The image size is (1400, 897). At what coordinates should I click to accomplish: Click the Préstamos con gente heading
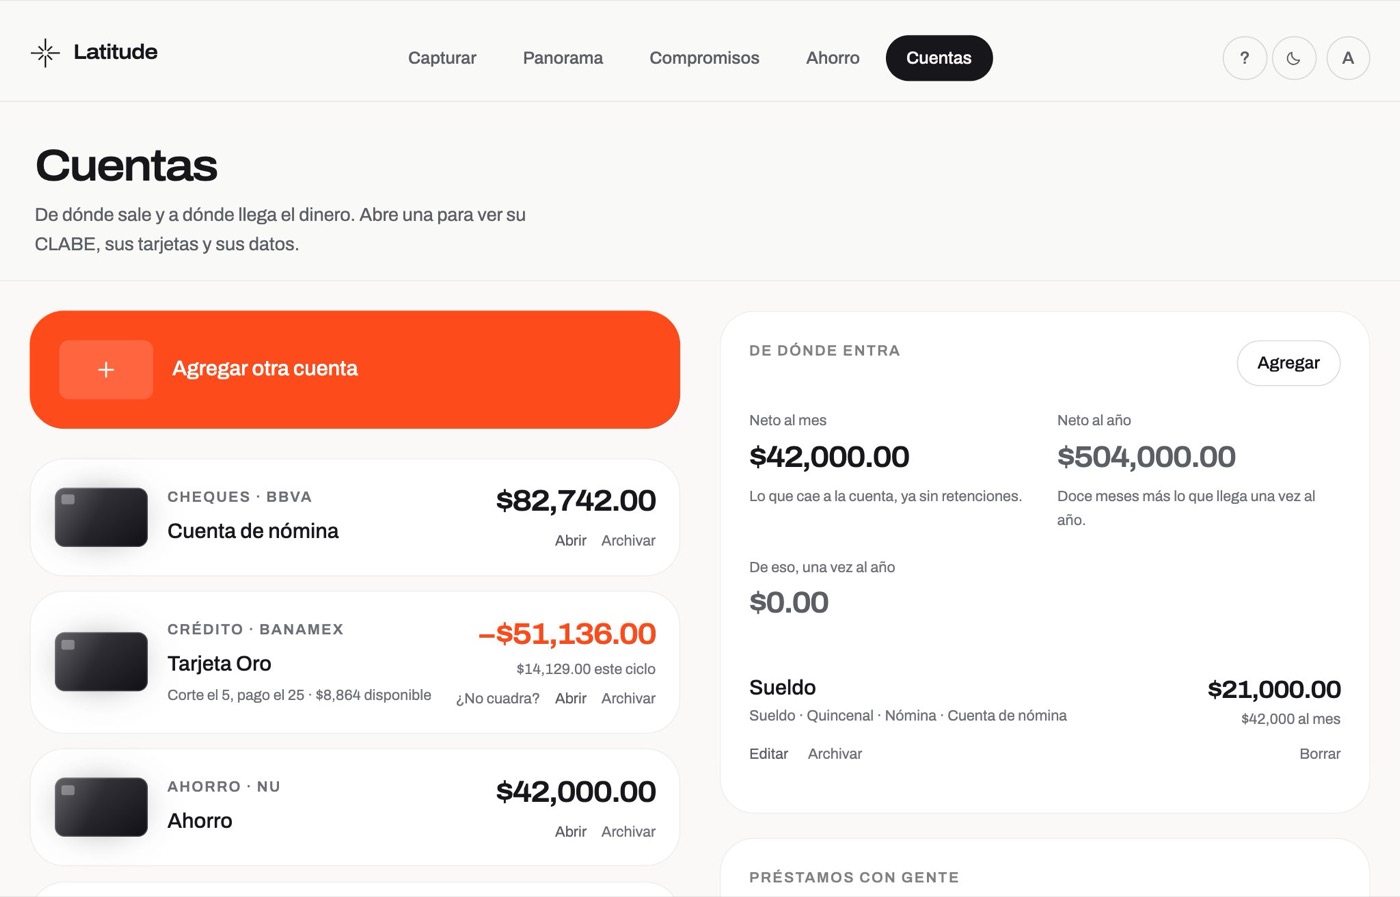pos(854,877)
